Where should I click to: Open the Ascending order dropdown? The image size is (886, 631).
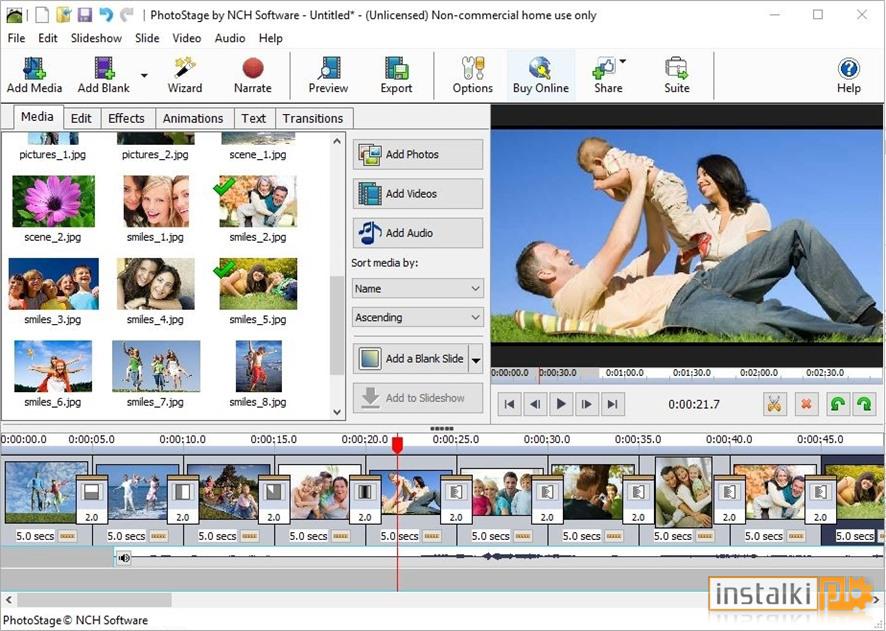pyautogui.click(x=418, y=317)
